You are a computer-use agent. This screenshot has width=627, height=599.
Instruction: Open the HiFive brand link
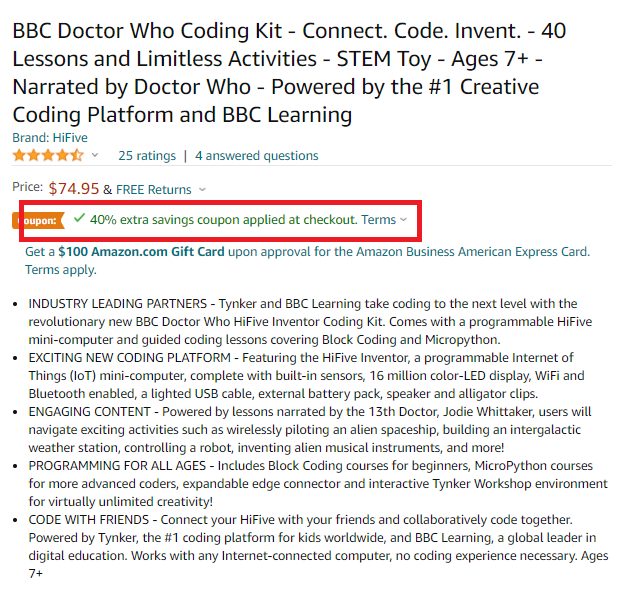coord(50,138)
